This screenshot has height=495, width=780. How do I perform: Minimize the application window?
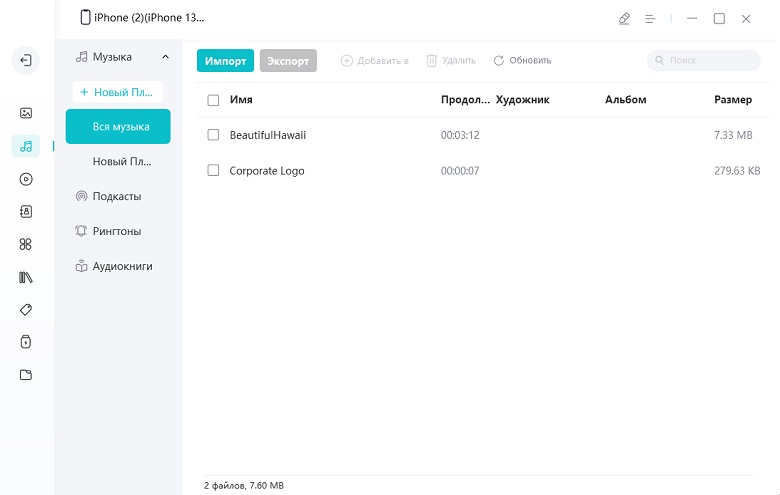692,18
